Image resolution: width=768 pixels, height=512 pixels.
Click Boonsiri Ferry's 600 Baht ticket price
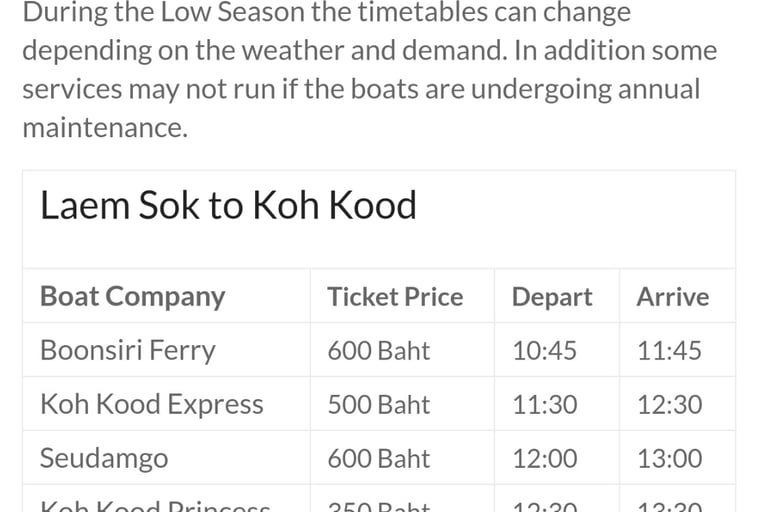pos(378,351)
